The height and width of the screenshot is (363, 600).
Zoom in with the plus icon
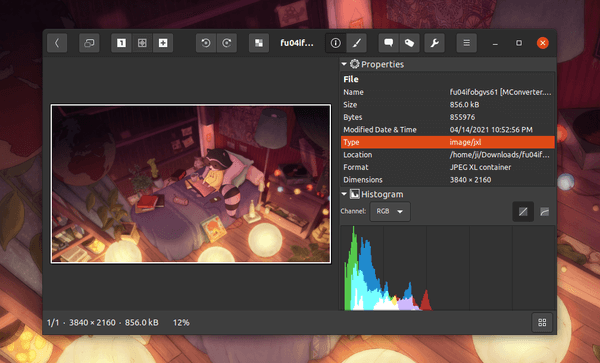163,43
